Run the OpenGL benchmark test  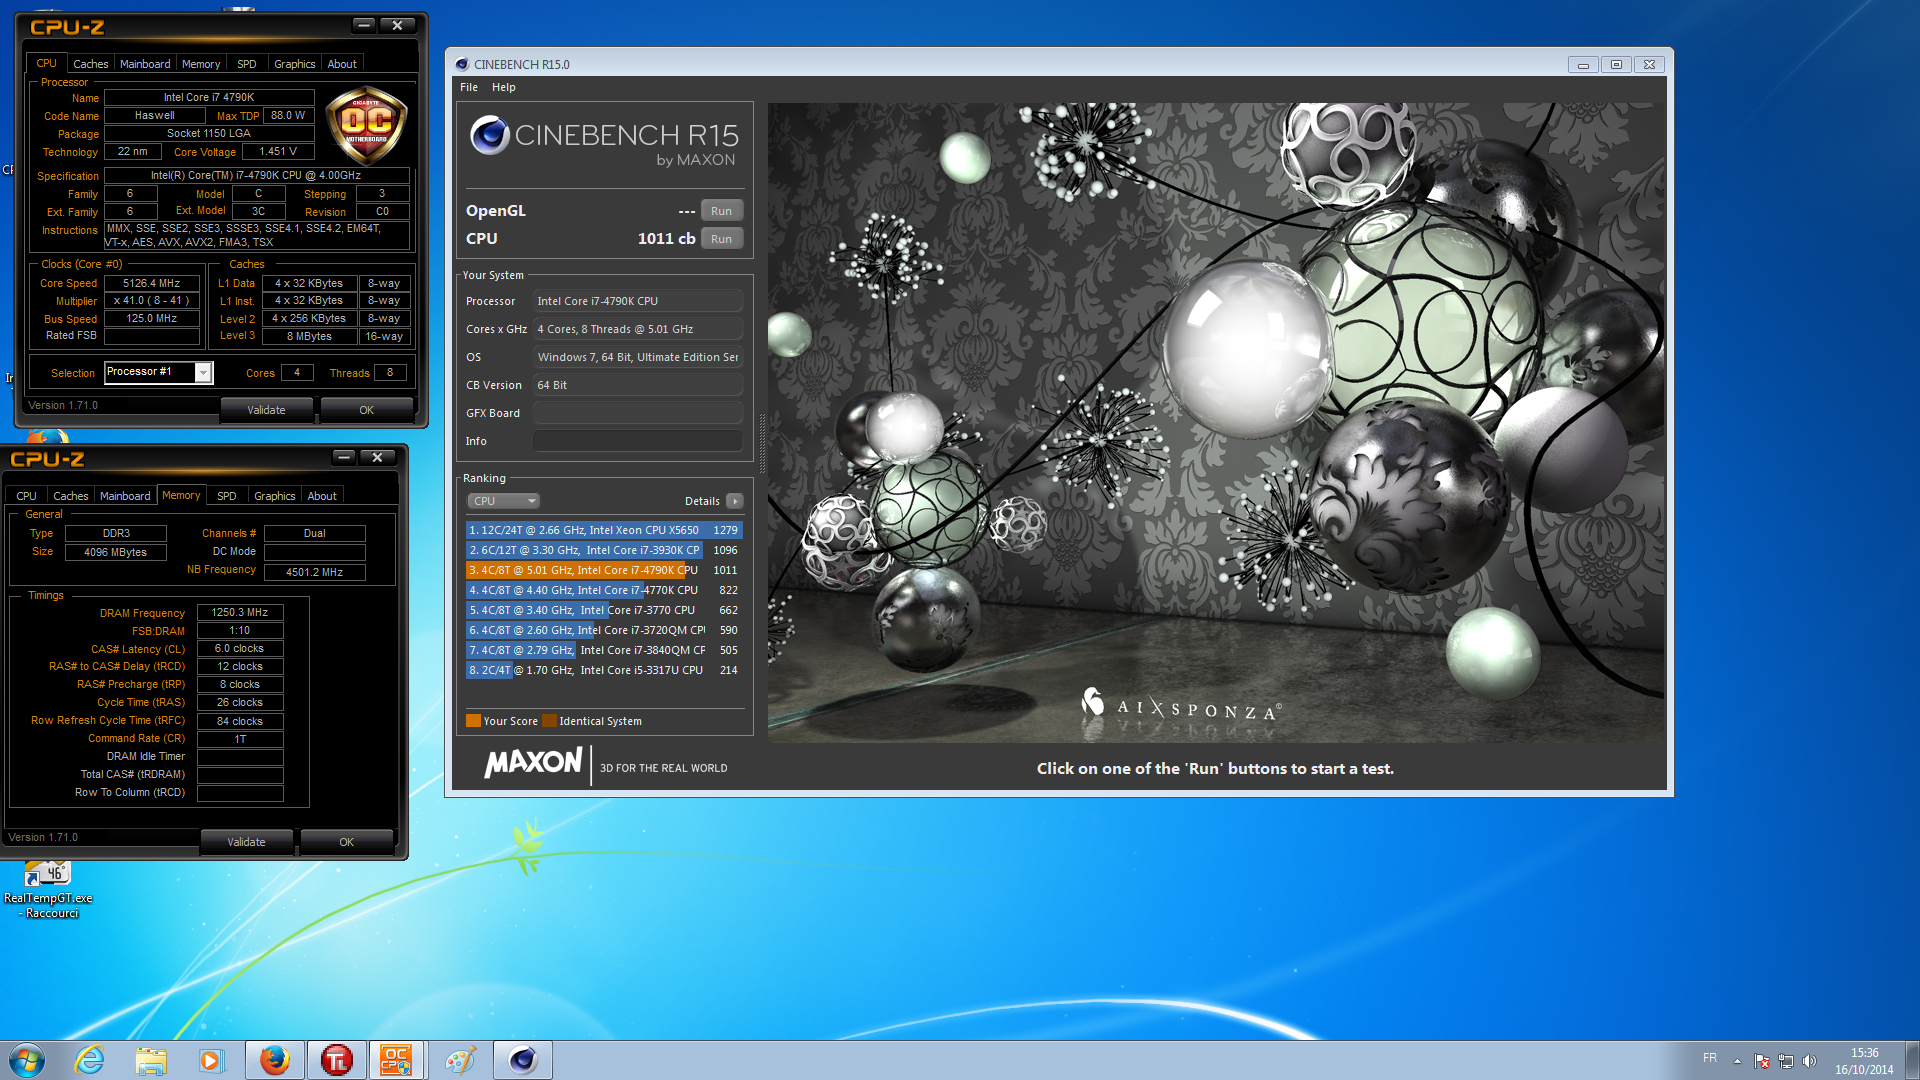721,211
